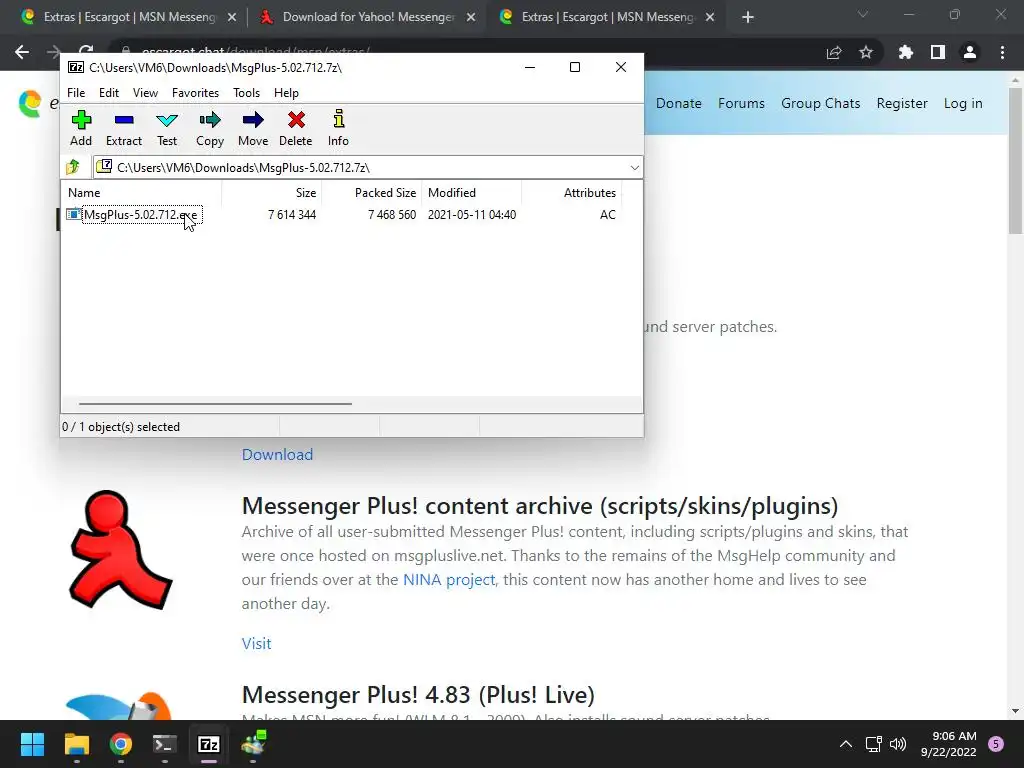Open the MSN Messenger taskbar icon
Screen dimensions: 1024x768
point(253,744)
